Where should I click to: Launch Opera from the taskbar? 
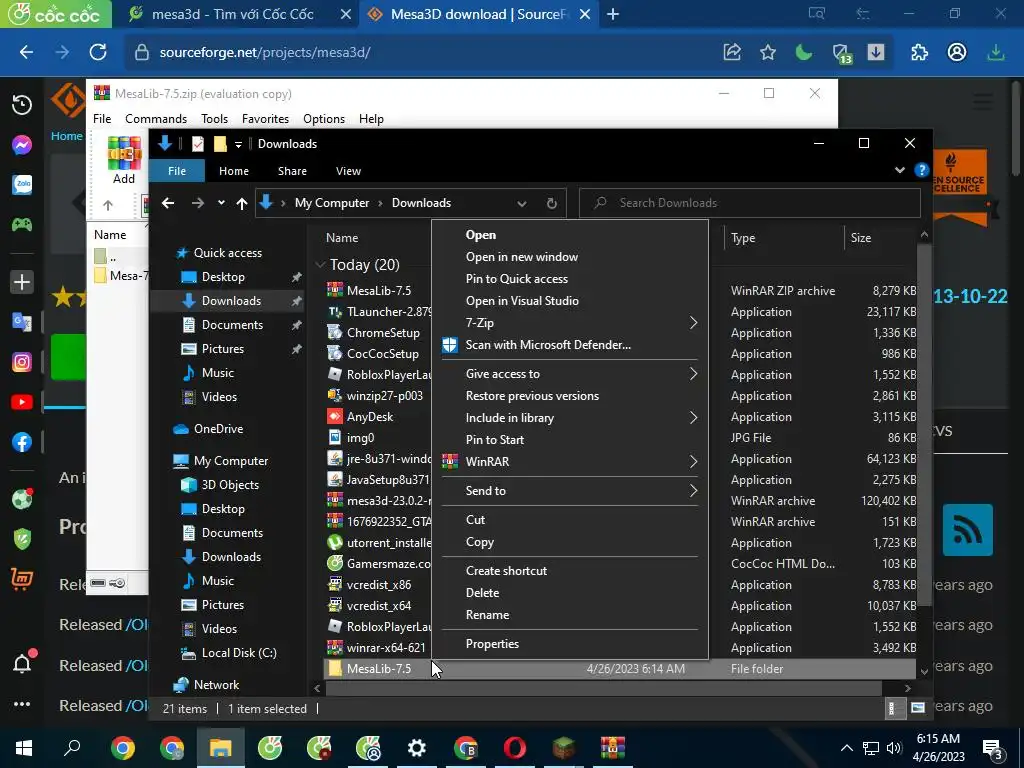click(515, 748)
